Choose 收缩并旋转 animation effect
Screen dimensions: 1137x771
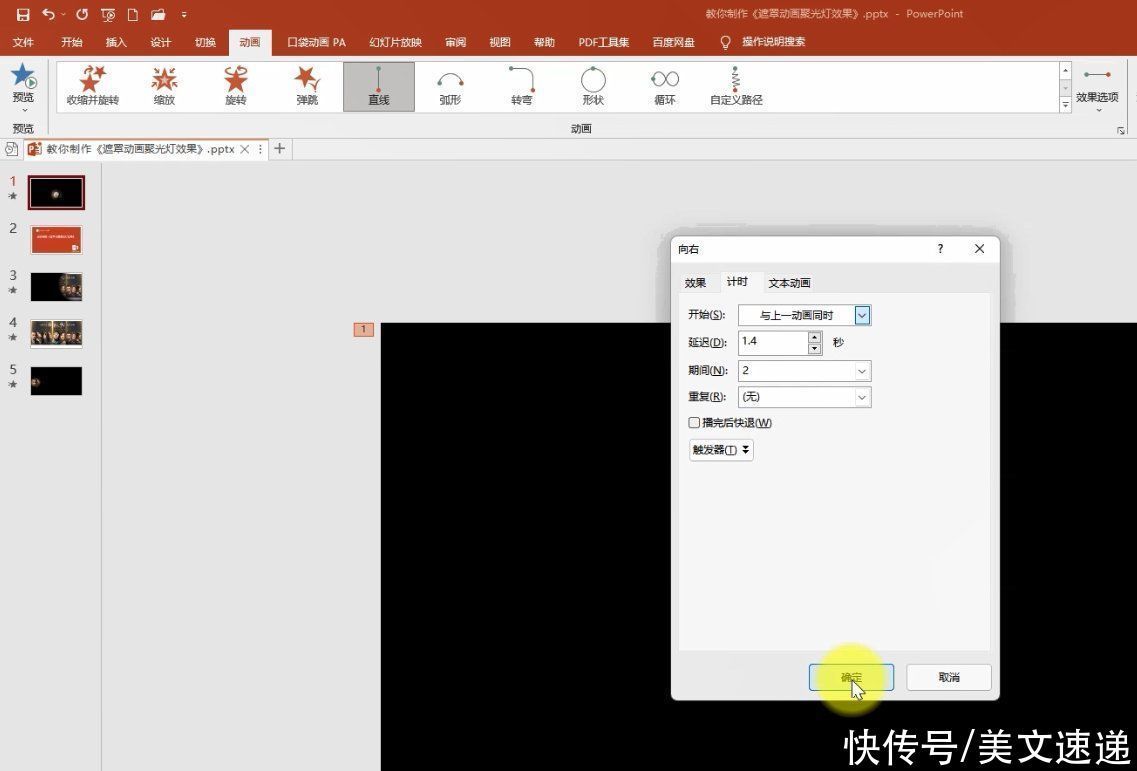pyautogui.click(x=92, y=85)
